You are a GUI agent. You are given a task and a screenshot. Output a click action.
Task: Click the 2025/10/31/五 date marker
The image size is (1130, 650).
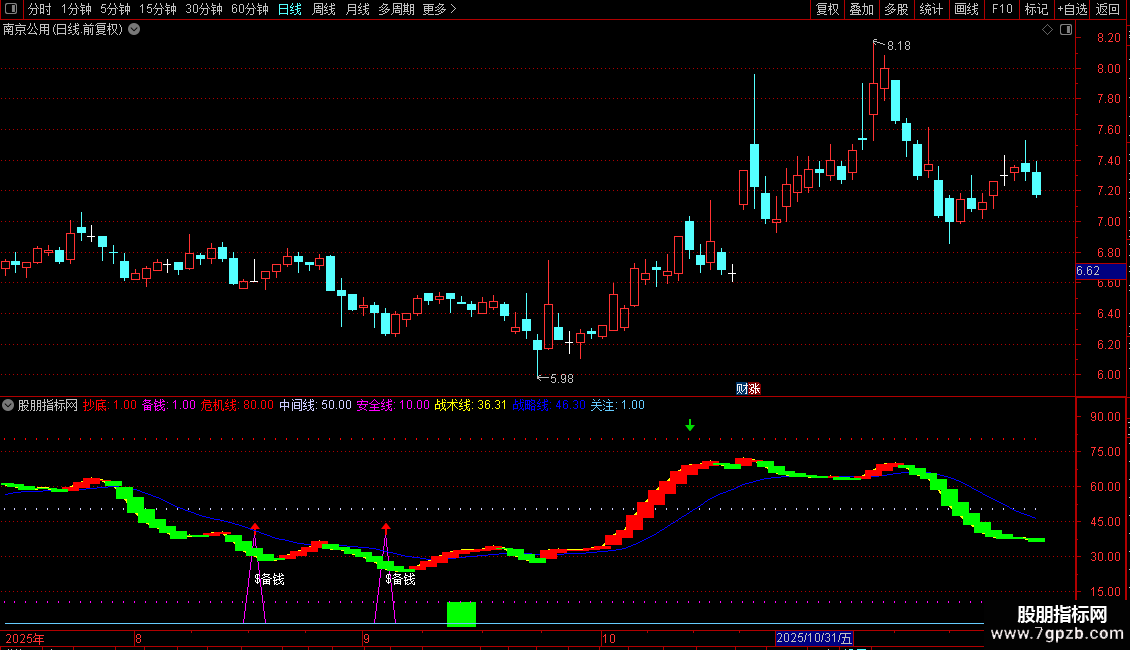(814, 638)
